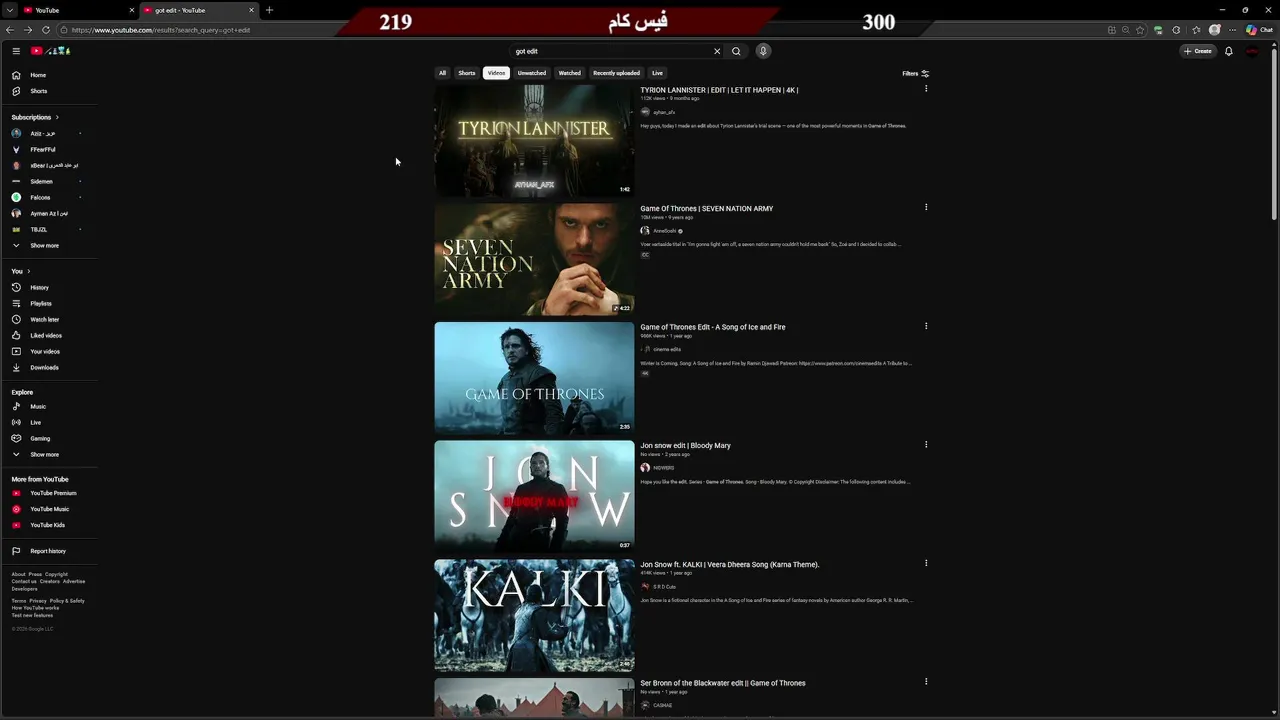Open the hamburger guide menu
Image resolution: width=1280 pixels, height=720 pixels.
click(x=16, y=51)
